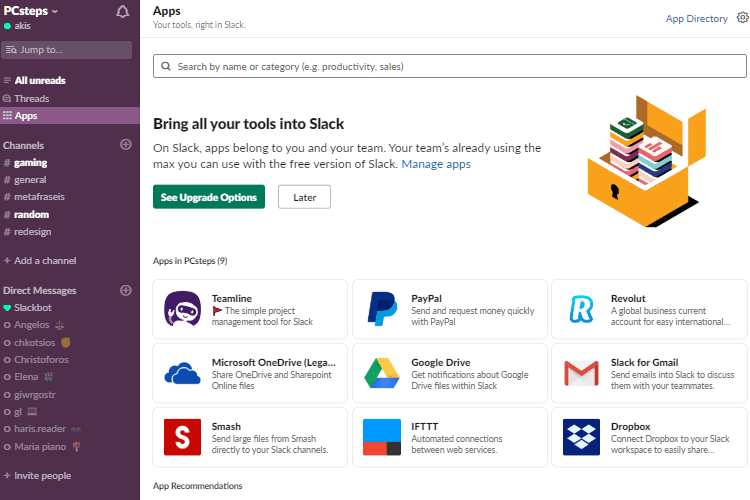Click the Revolut app title
This screenshot has width=750, height=500.
[x=628, y=299]
